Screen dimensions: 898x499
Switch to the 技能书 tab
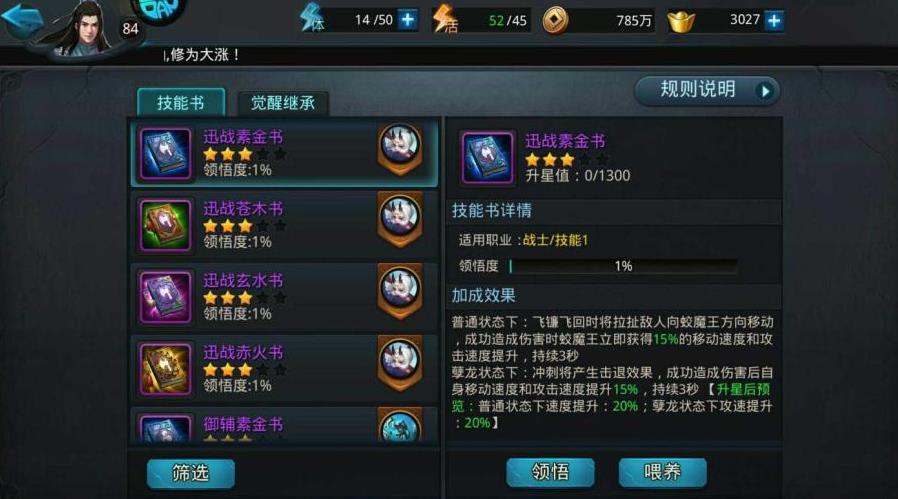pos(181,103)
